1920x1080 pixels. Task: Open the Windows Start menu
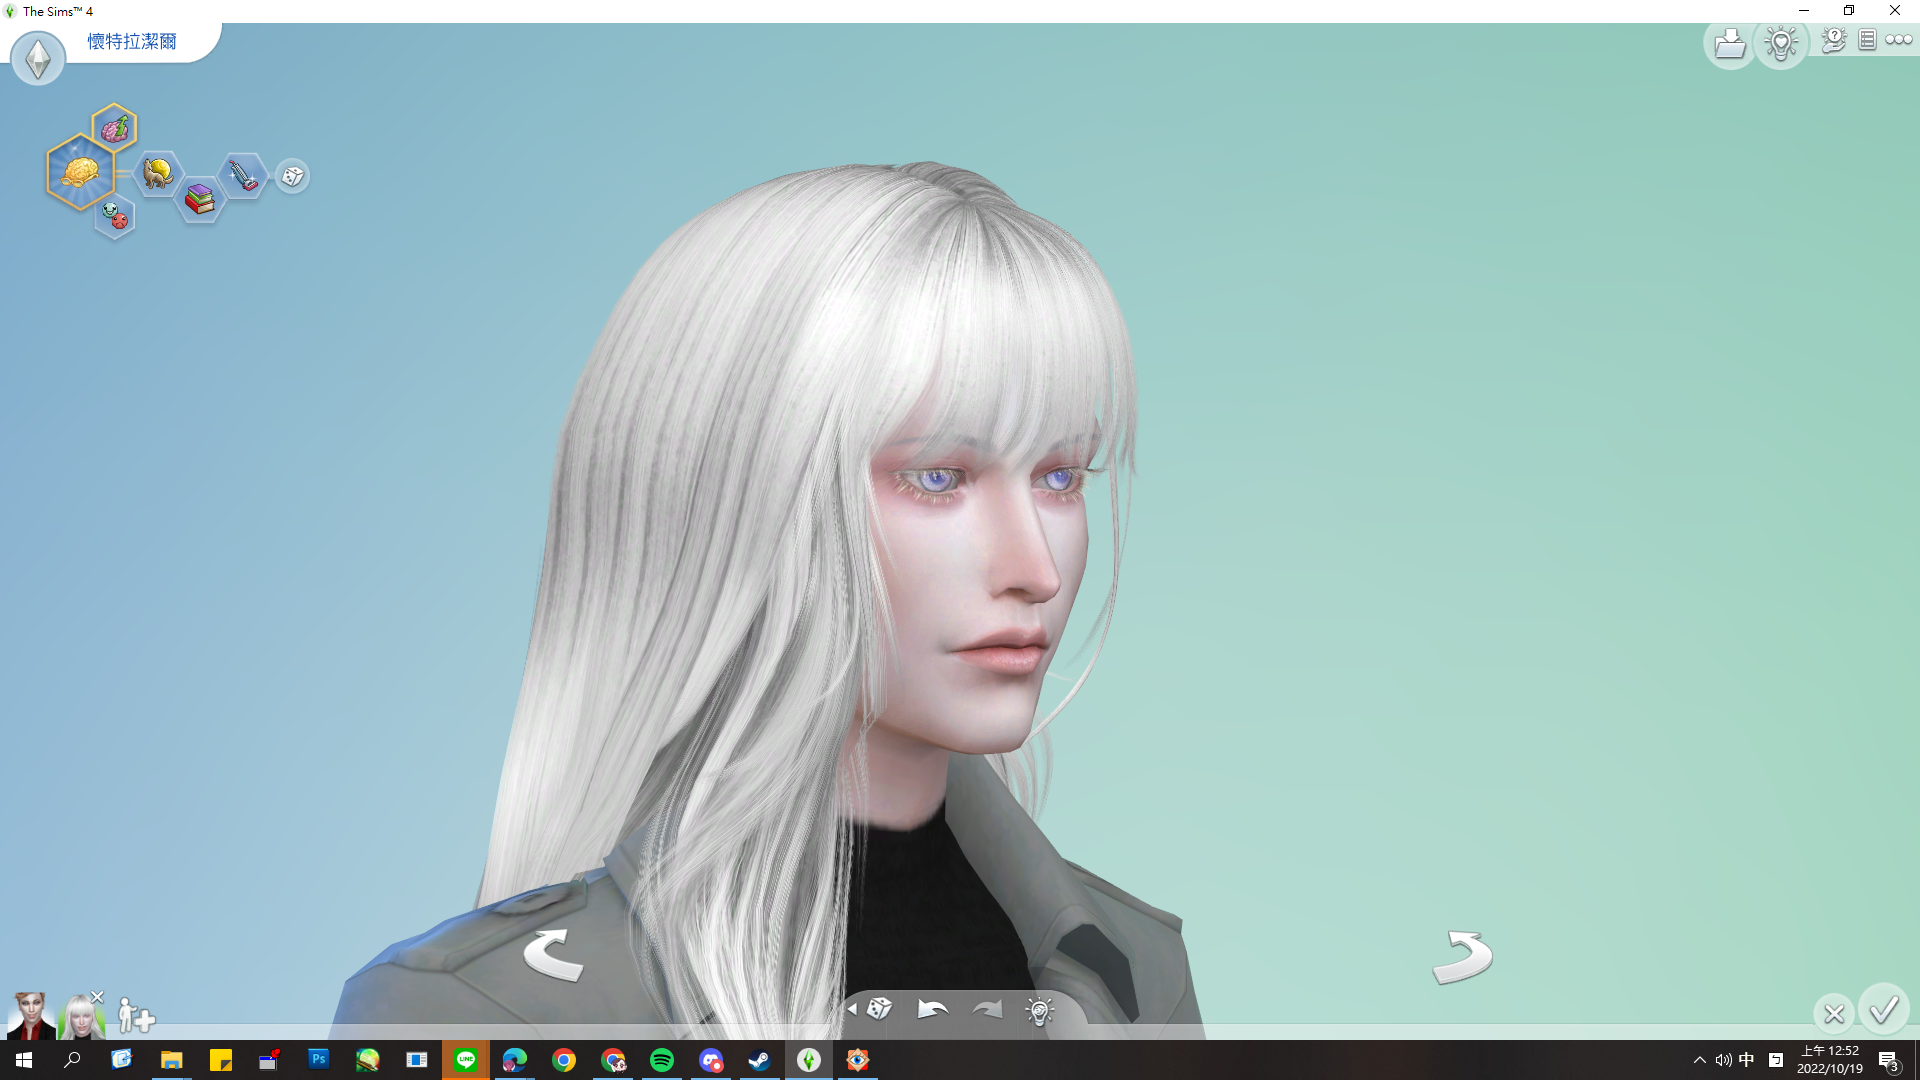coord(24,1060)
